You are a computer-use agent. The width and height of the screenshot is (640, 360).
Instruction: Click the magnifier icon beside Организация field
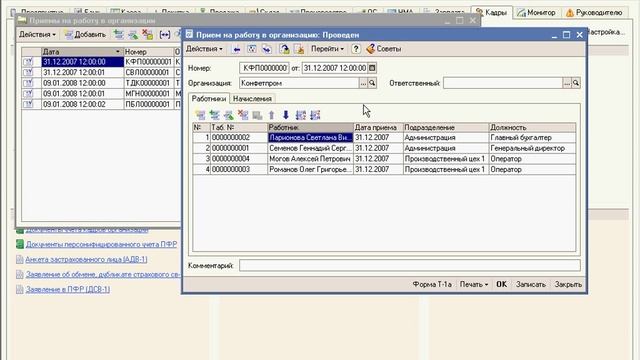point(372,83)
